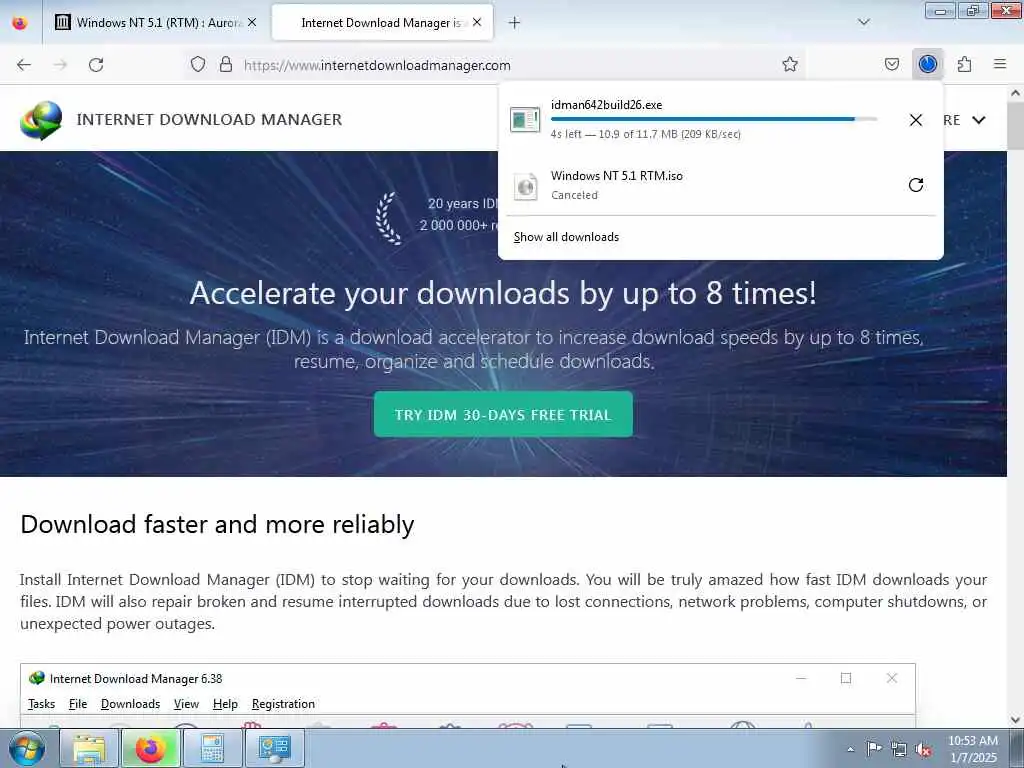1024x768 pixels.
Task: Open the Downloads menu in IDM screenshot
Action: pyautogui.click(x=131, y=703)
